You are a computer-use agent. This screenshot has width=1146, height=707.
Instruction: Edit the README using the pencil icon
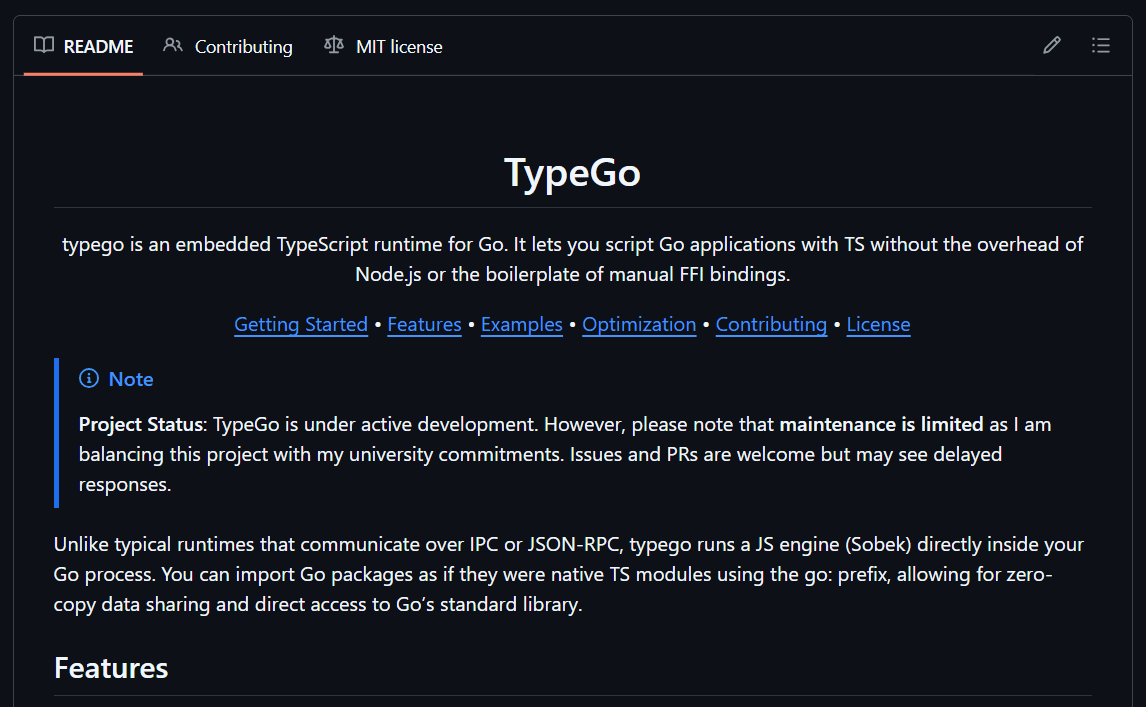click(1051, 45)
